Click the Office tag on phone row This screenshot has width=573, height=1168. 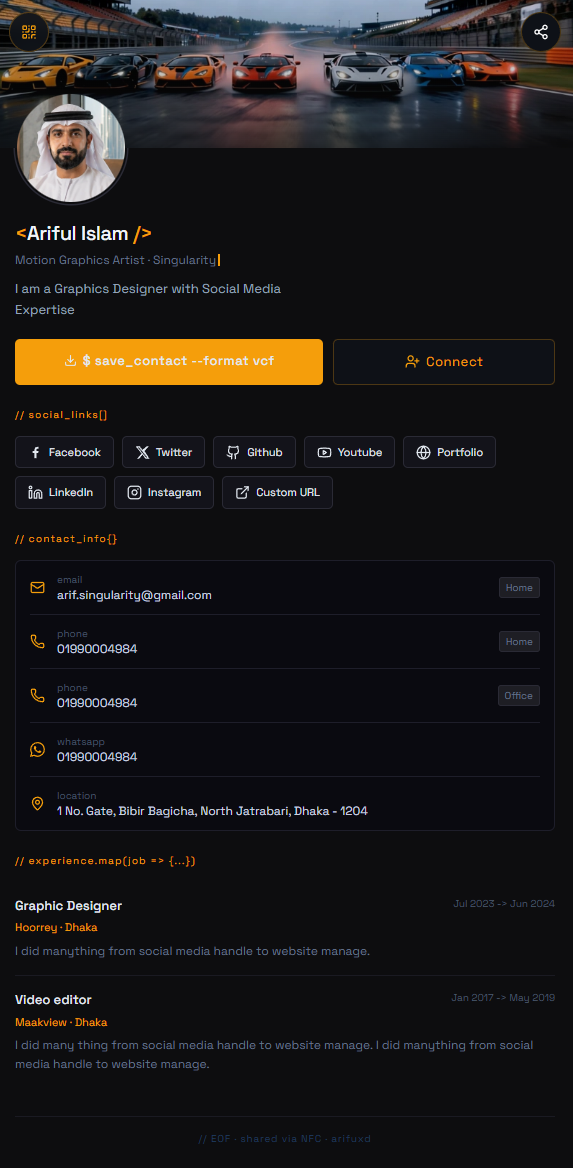click(x=519, y=696)
